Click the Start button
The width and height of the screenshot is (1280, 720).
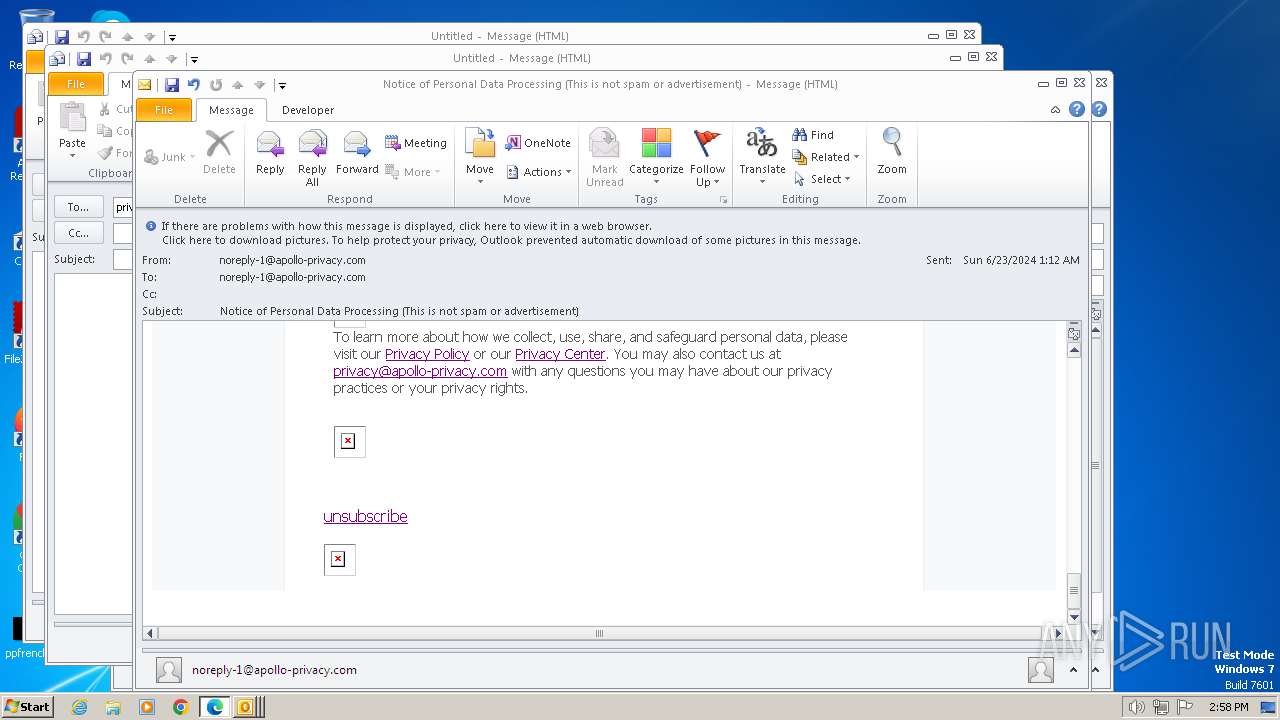pyautogui.click(x=27, y=707)
